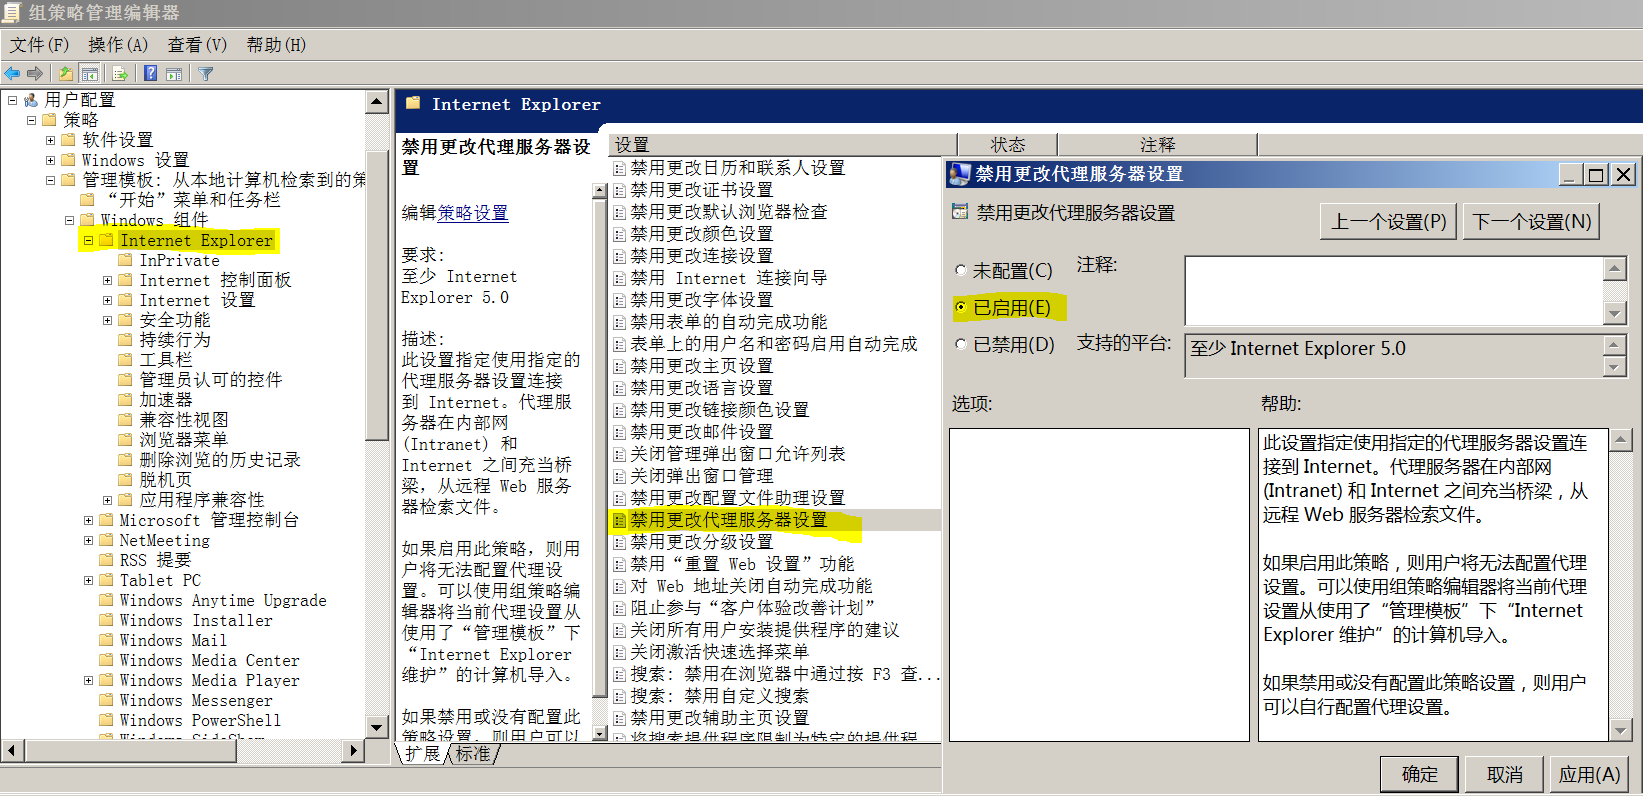Click the 上一个设置(P) button
1643x796 pixels.
[x=1389, y=221]
